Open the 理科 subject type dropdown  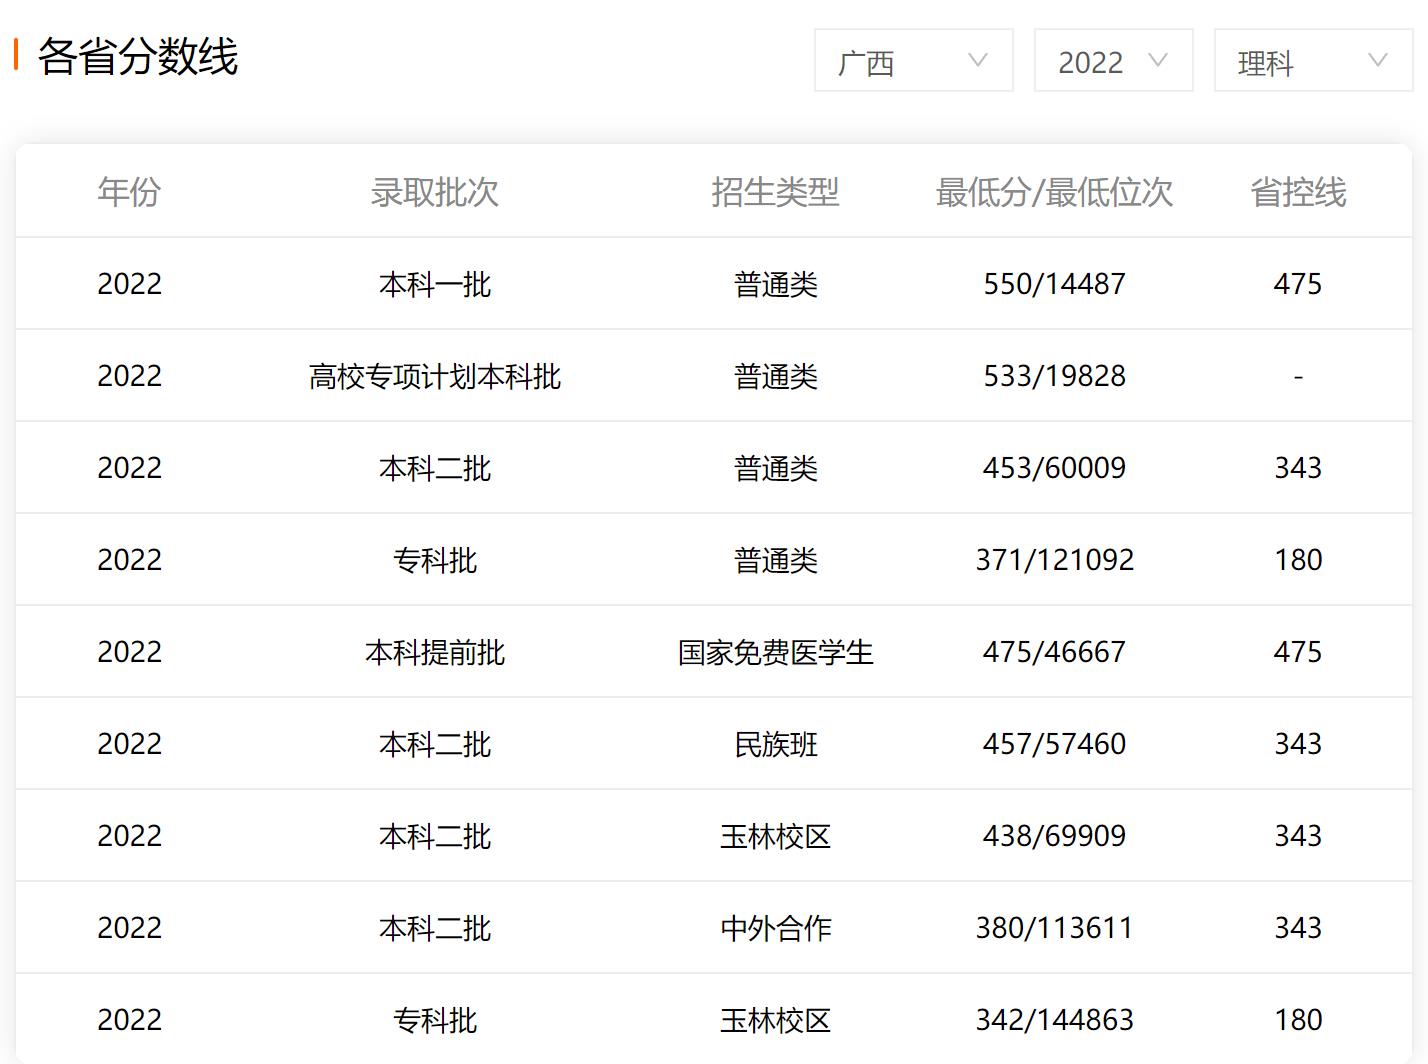1312,61
